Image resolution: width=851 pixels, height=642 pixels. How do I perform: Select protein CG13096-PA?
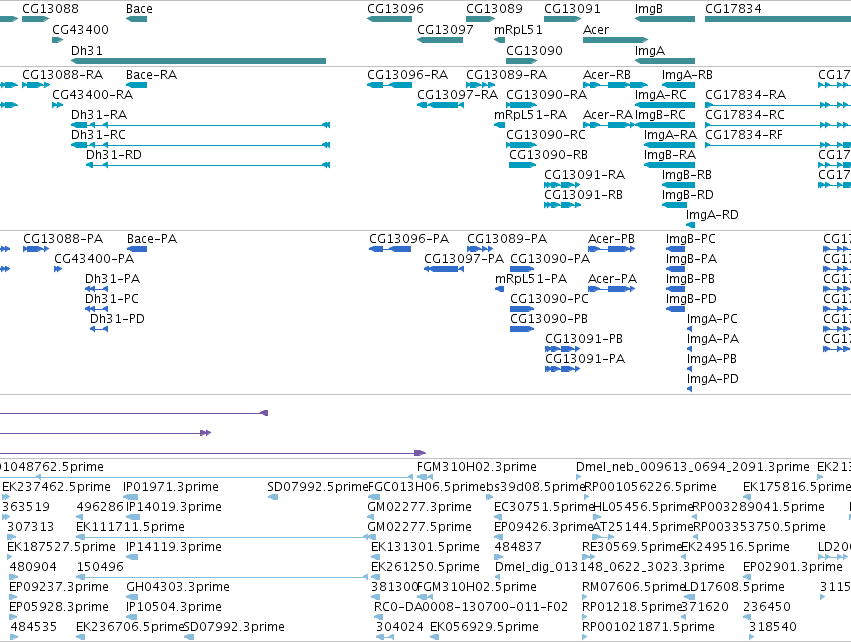coord(390,249)
